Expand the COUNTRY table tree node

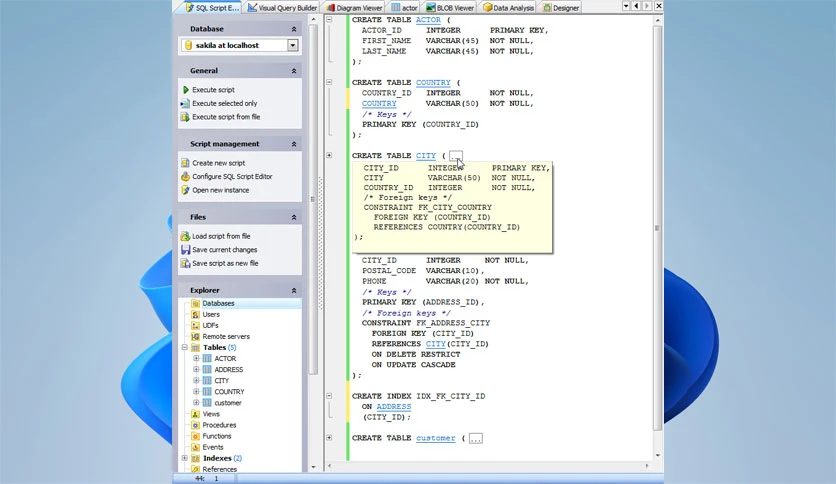point(196,392)
